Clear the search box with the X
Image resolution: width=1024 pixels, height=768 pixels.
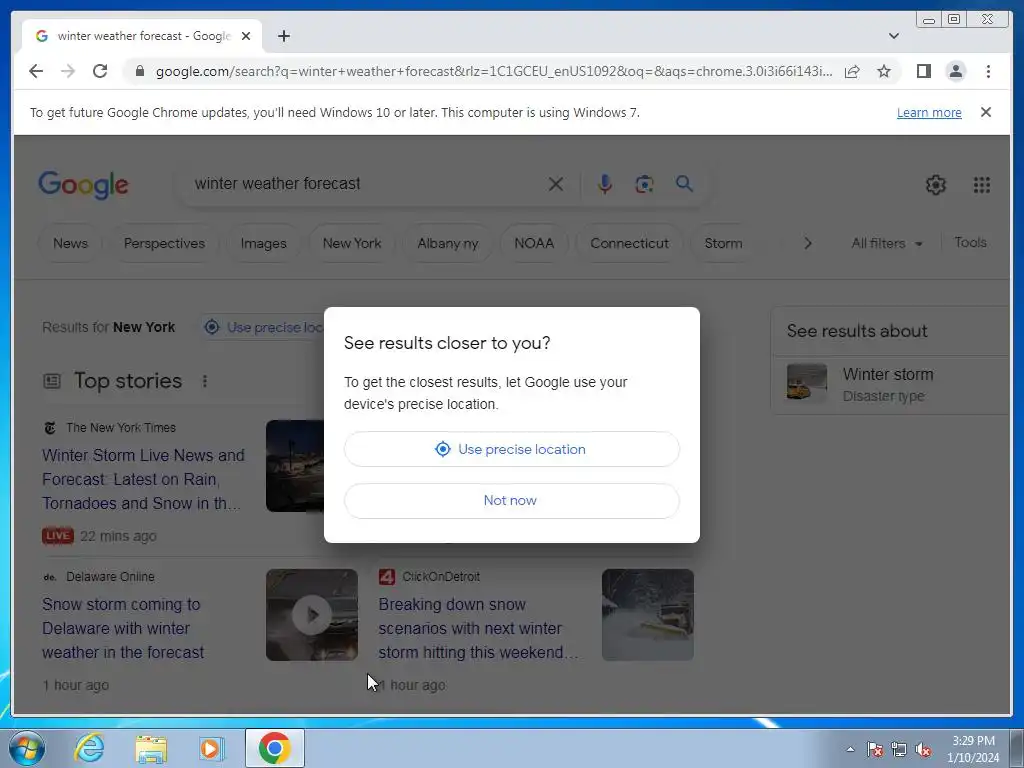coord(556,184)
